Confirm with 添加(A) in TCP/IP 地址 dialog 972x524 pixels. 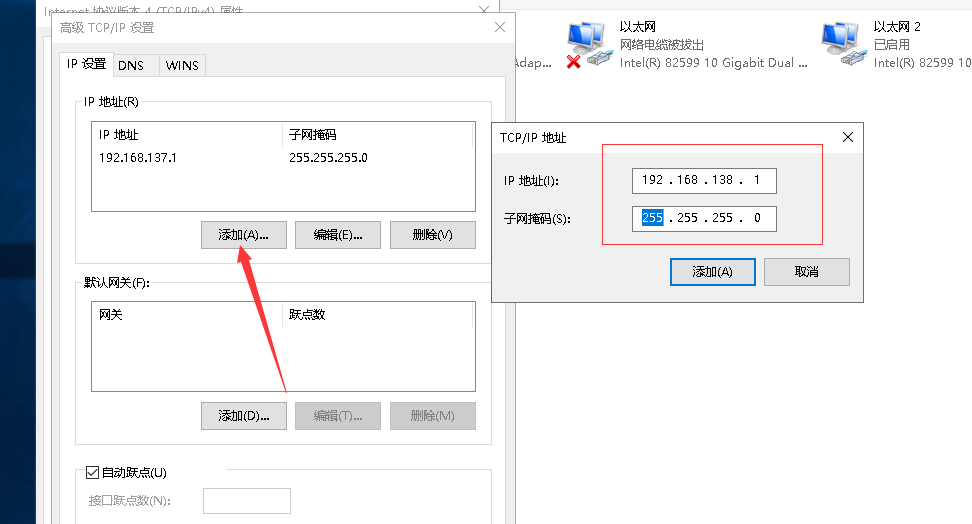point(712,272)
